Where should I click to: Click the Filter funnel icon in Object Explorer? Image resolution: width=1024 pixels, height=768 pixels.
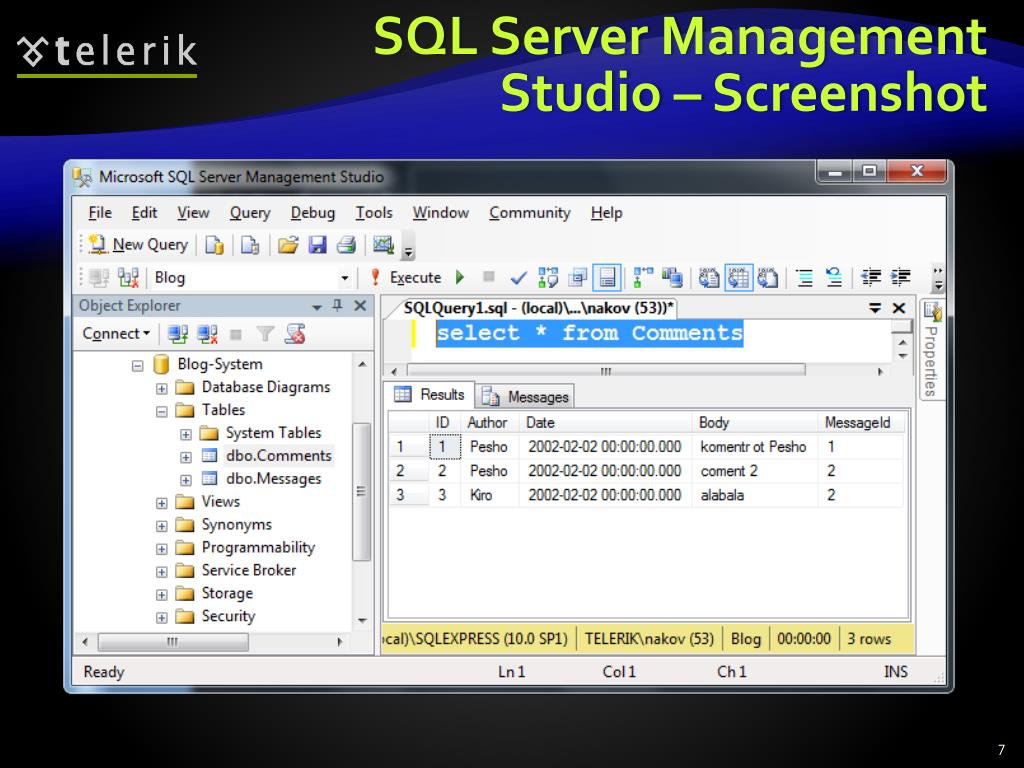coord(265,334)
